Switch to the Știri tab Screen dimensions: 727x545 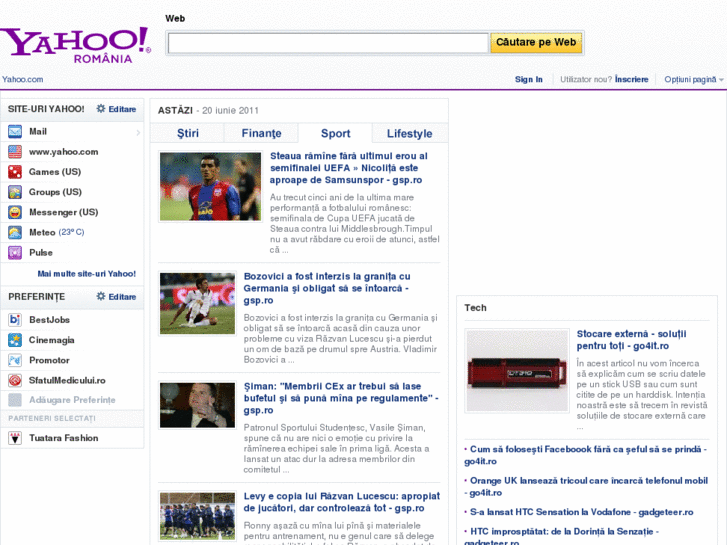coord(188,134)
